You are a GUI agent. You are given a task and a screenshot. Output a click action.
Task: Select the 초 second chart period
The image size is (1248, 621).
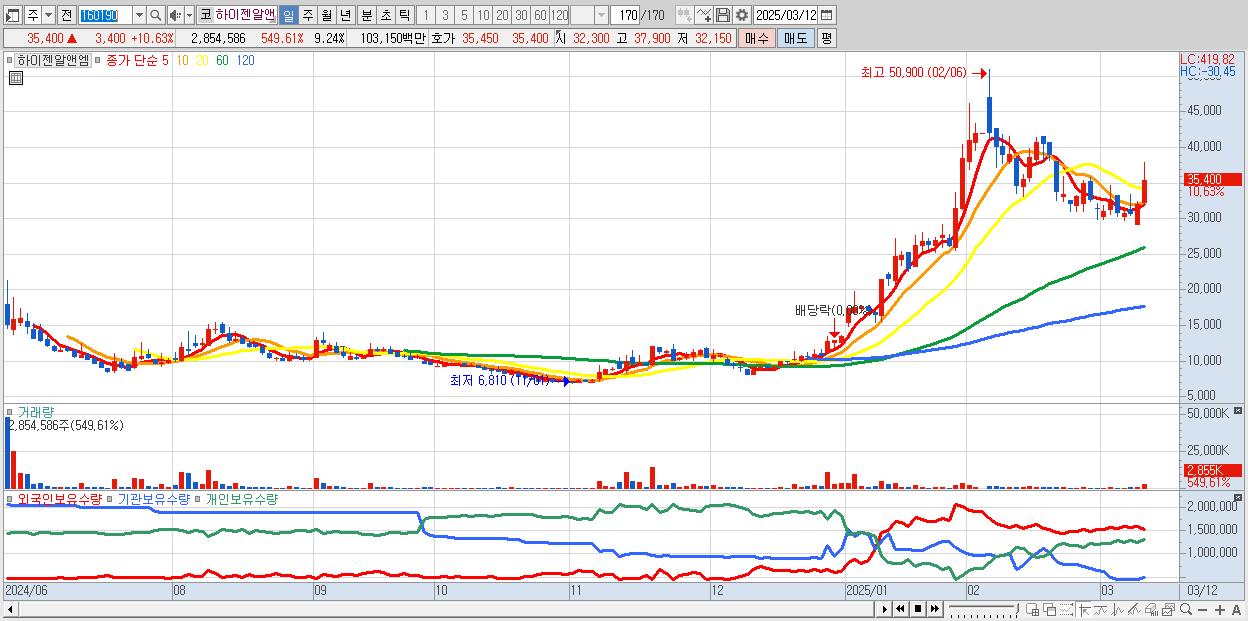[385, 15]
